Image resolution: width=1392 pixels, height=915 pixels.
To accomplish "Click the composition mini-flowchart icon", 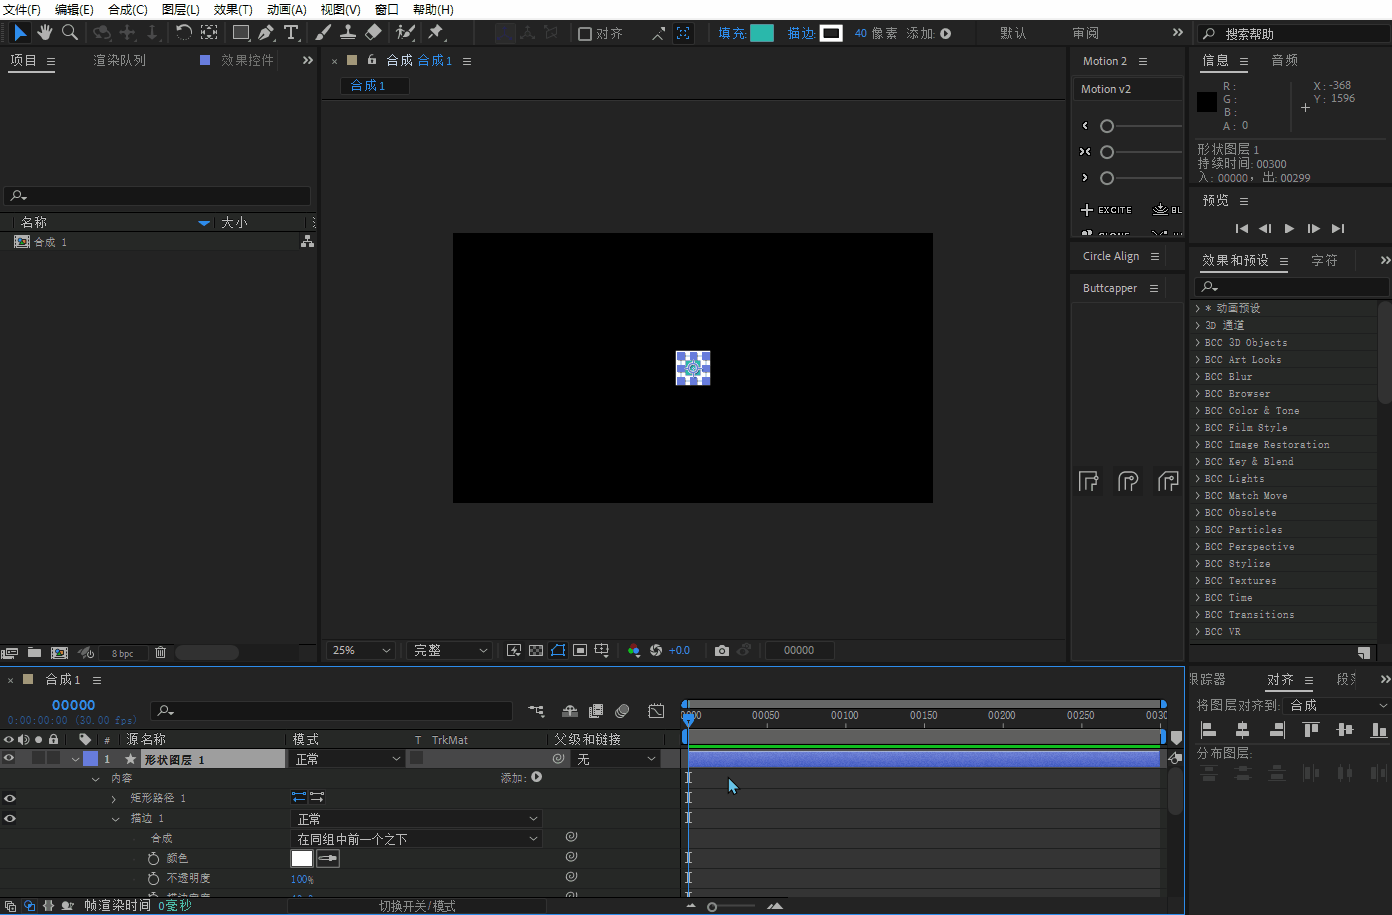I will tap(537, 711).
